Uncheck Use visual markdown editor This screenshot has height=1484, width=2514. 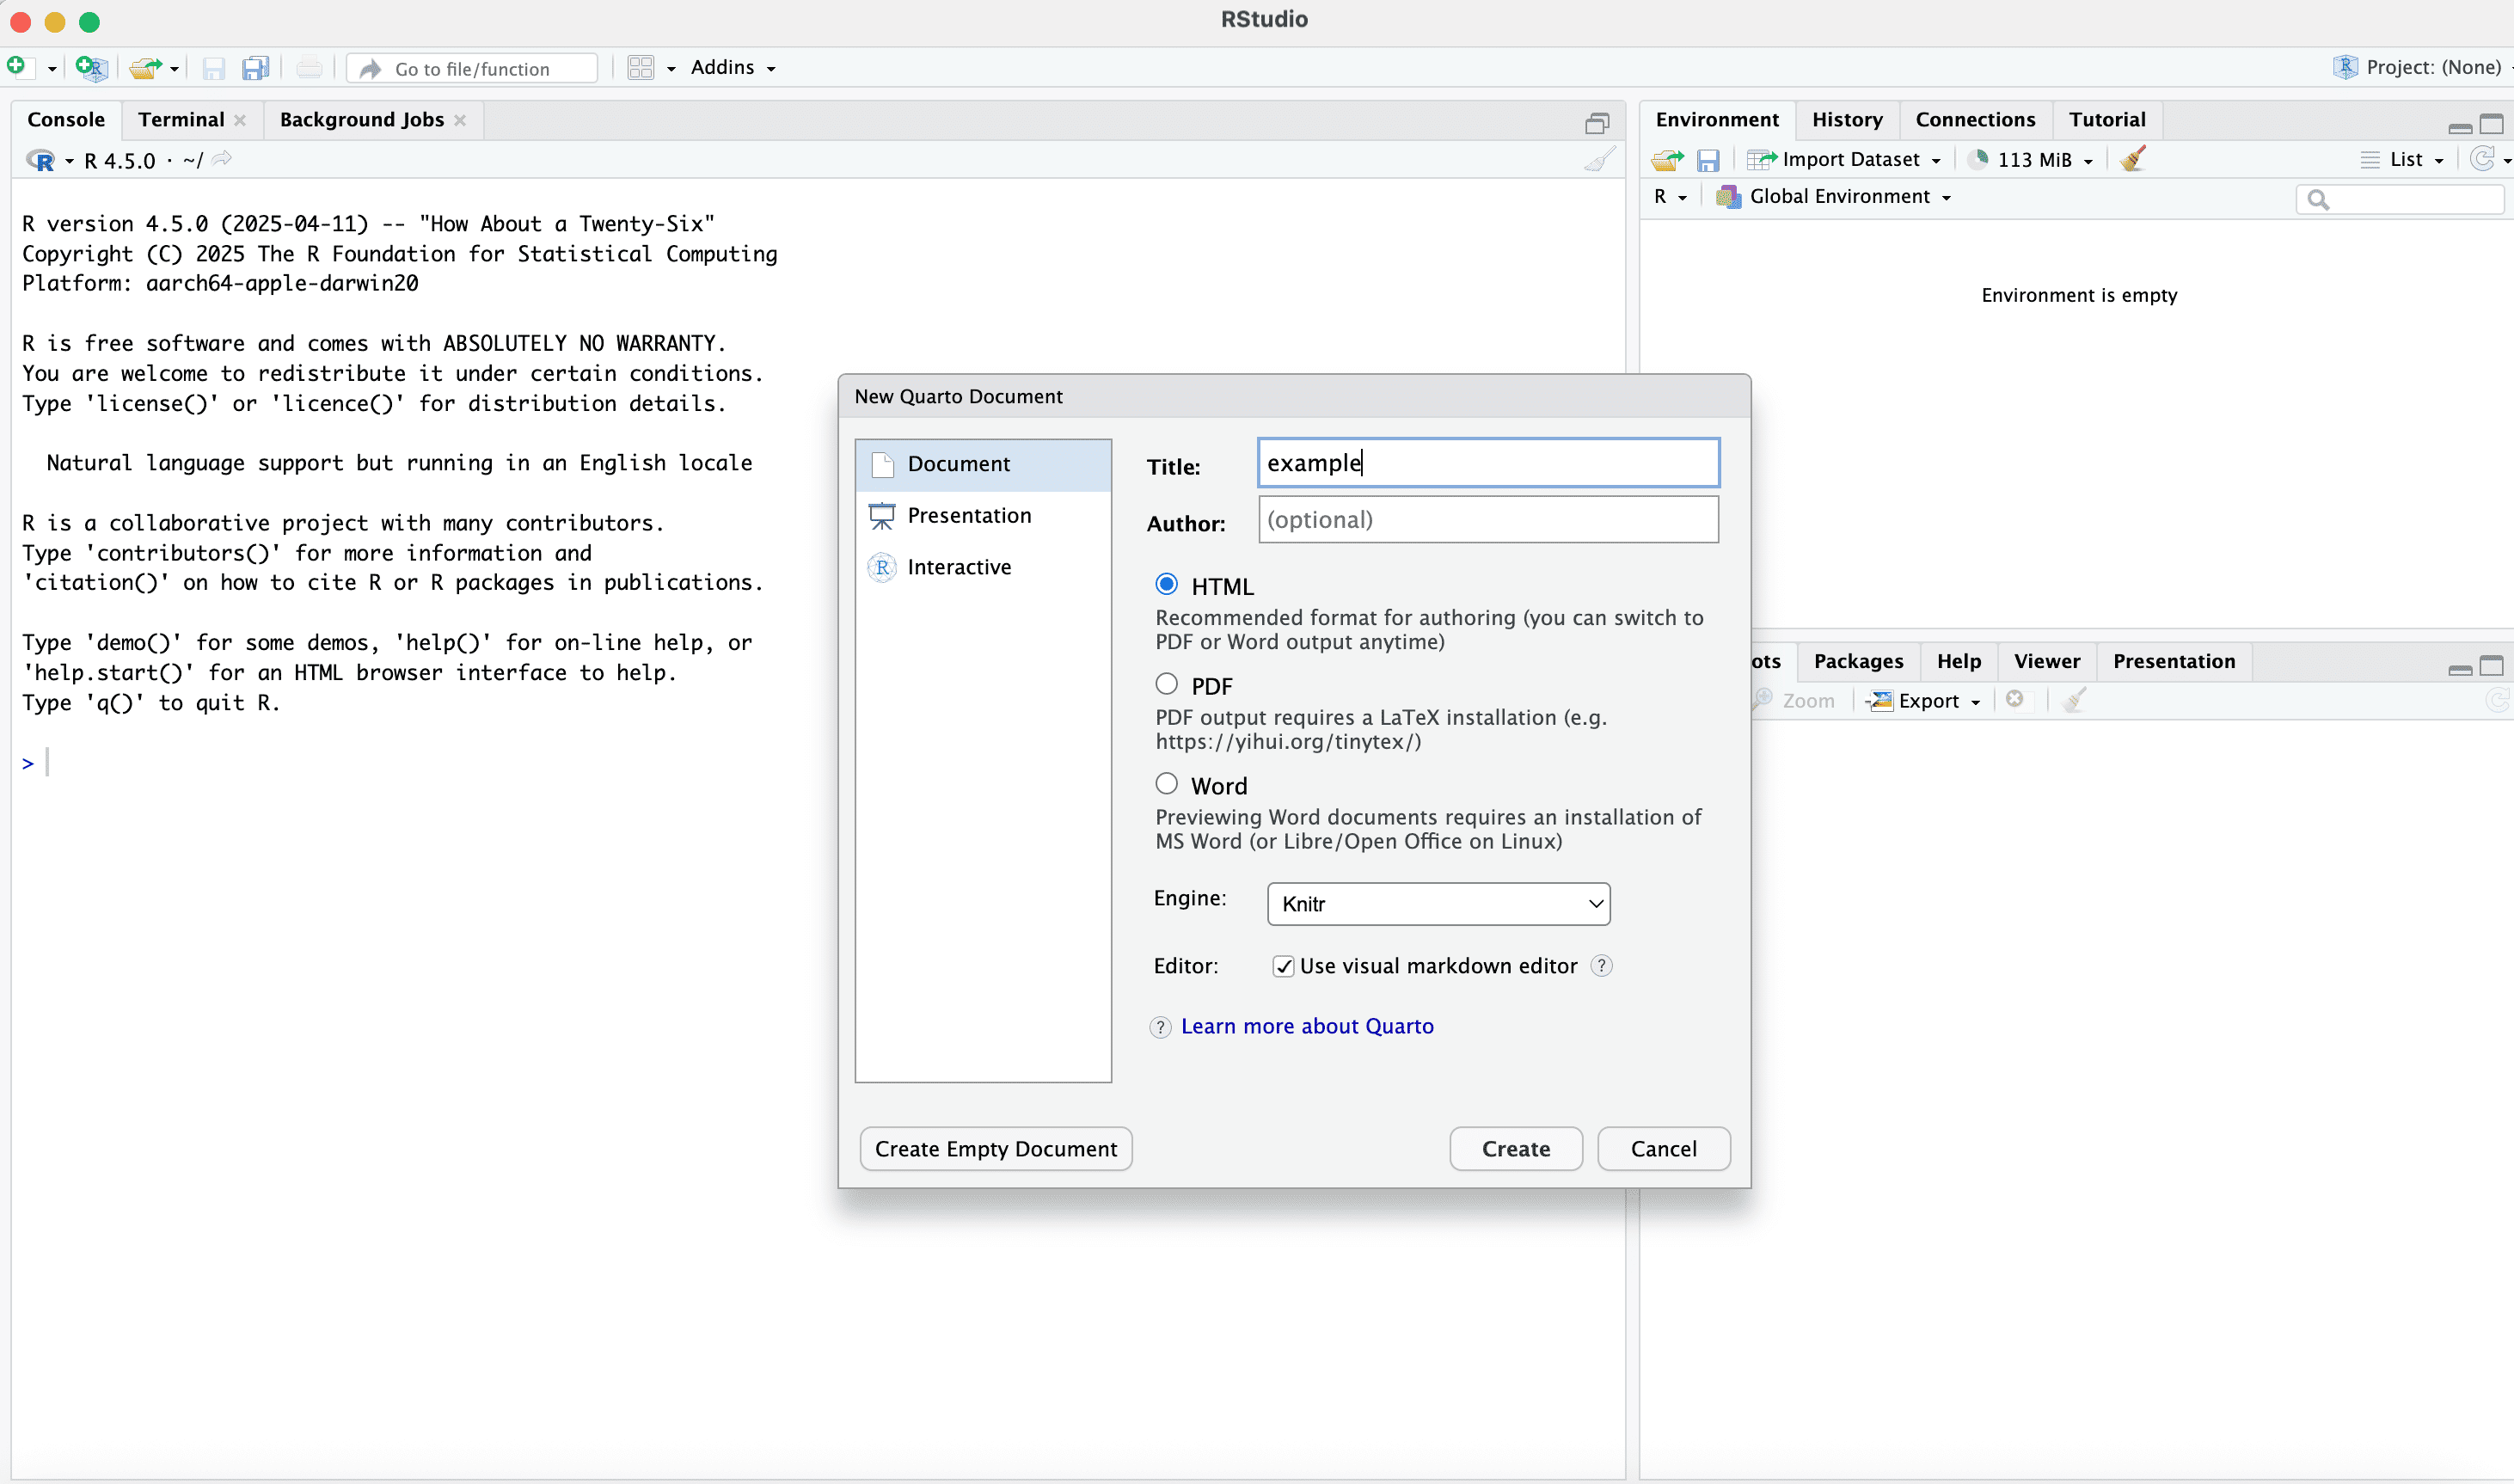pos(1284,966)
